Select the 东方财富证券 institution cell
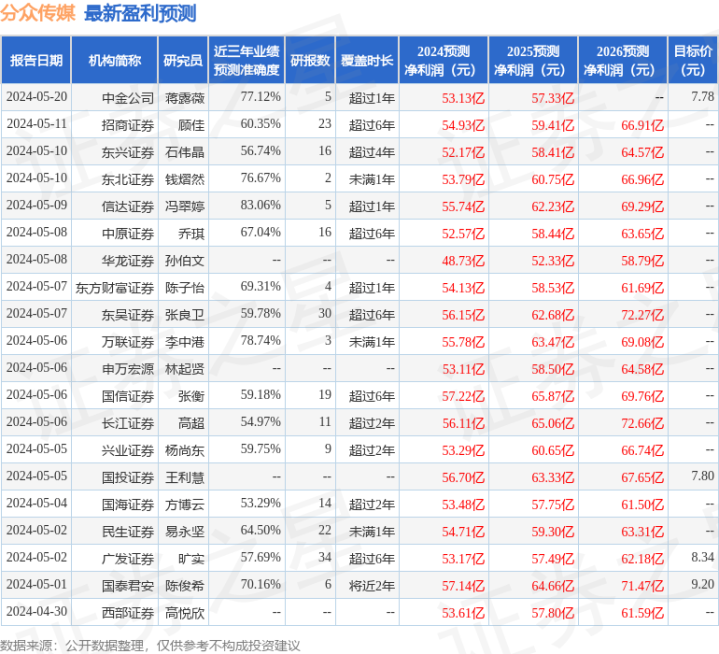Image resolution: width=719 pixels, height=654 pixels. coord(115,288)
